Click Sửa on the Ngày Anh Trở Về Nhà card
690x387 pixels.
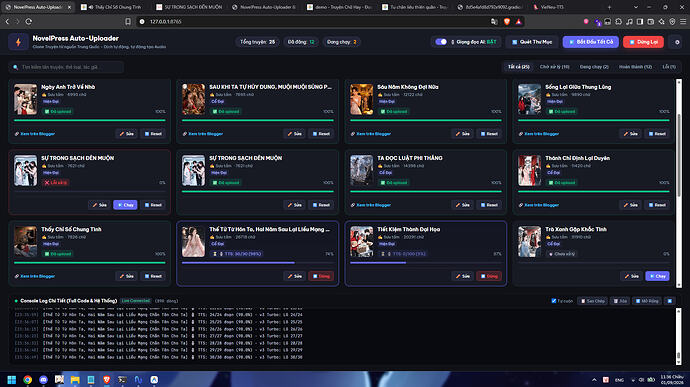coord(126,134)
